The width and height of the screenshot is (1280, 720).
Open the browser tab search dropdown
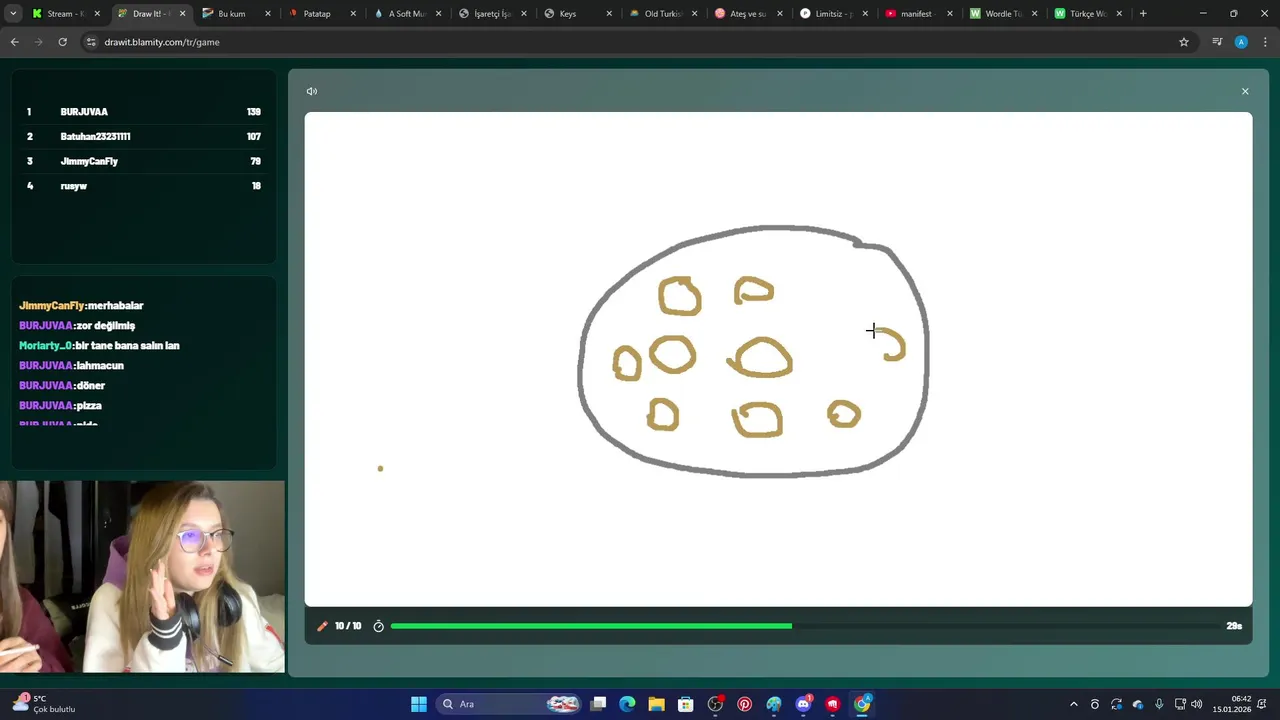click(13, 14)
